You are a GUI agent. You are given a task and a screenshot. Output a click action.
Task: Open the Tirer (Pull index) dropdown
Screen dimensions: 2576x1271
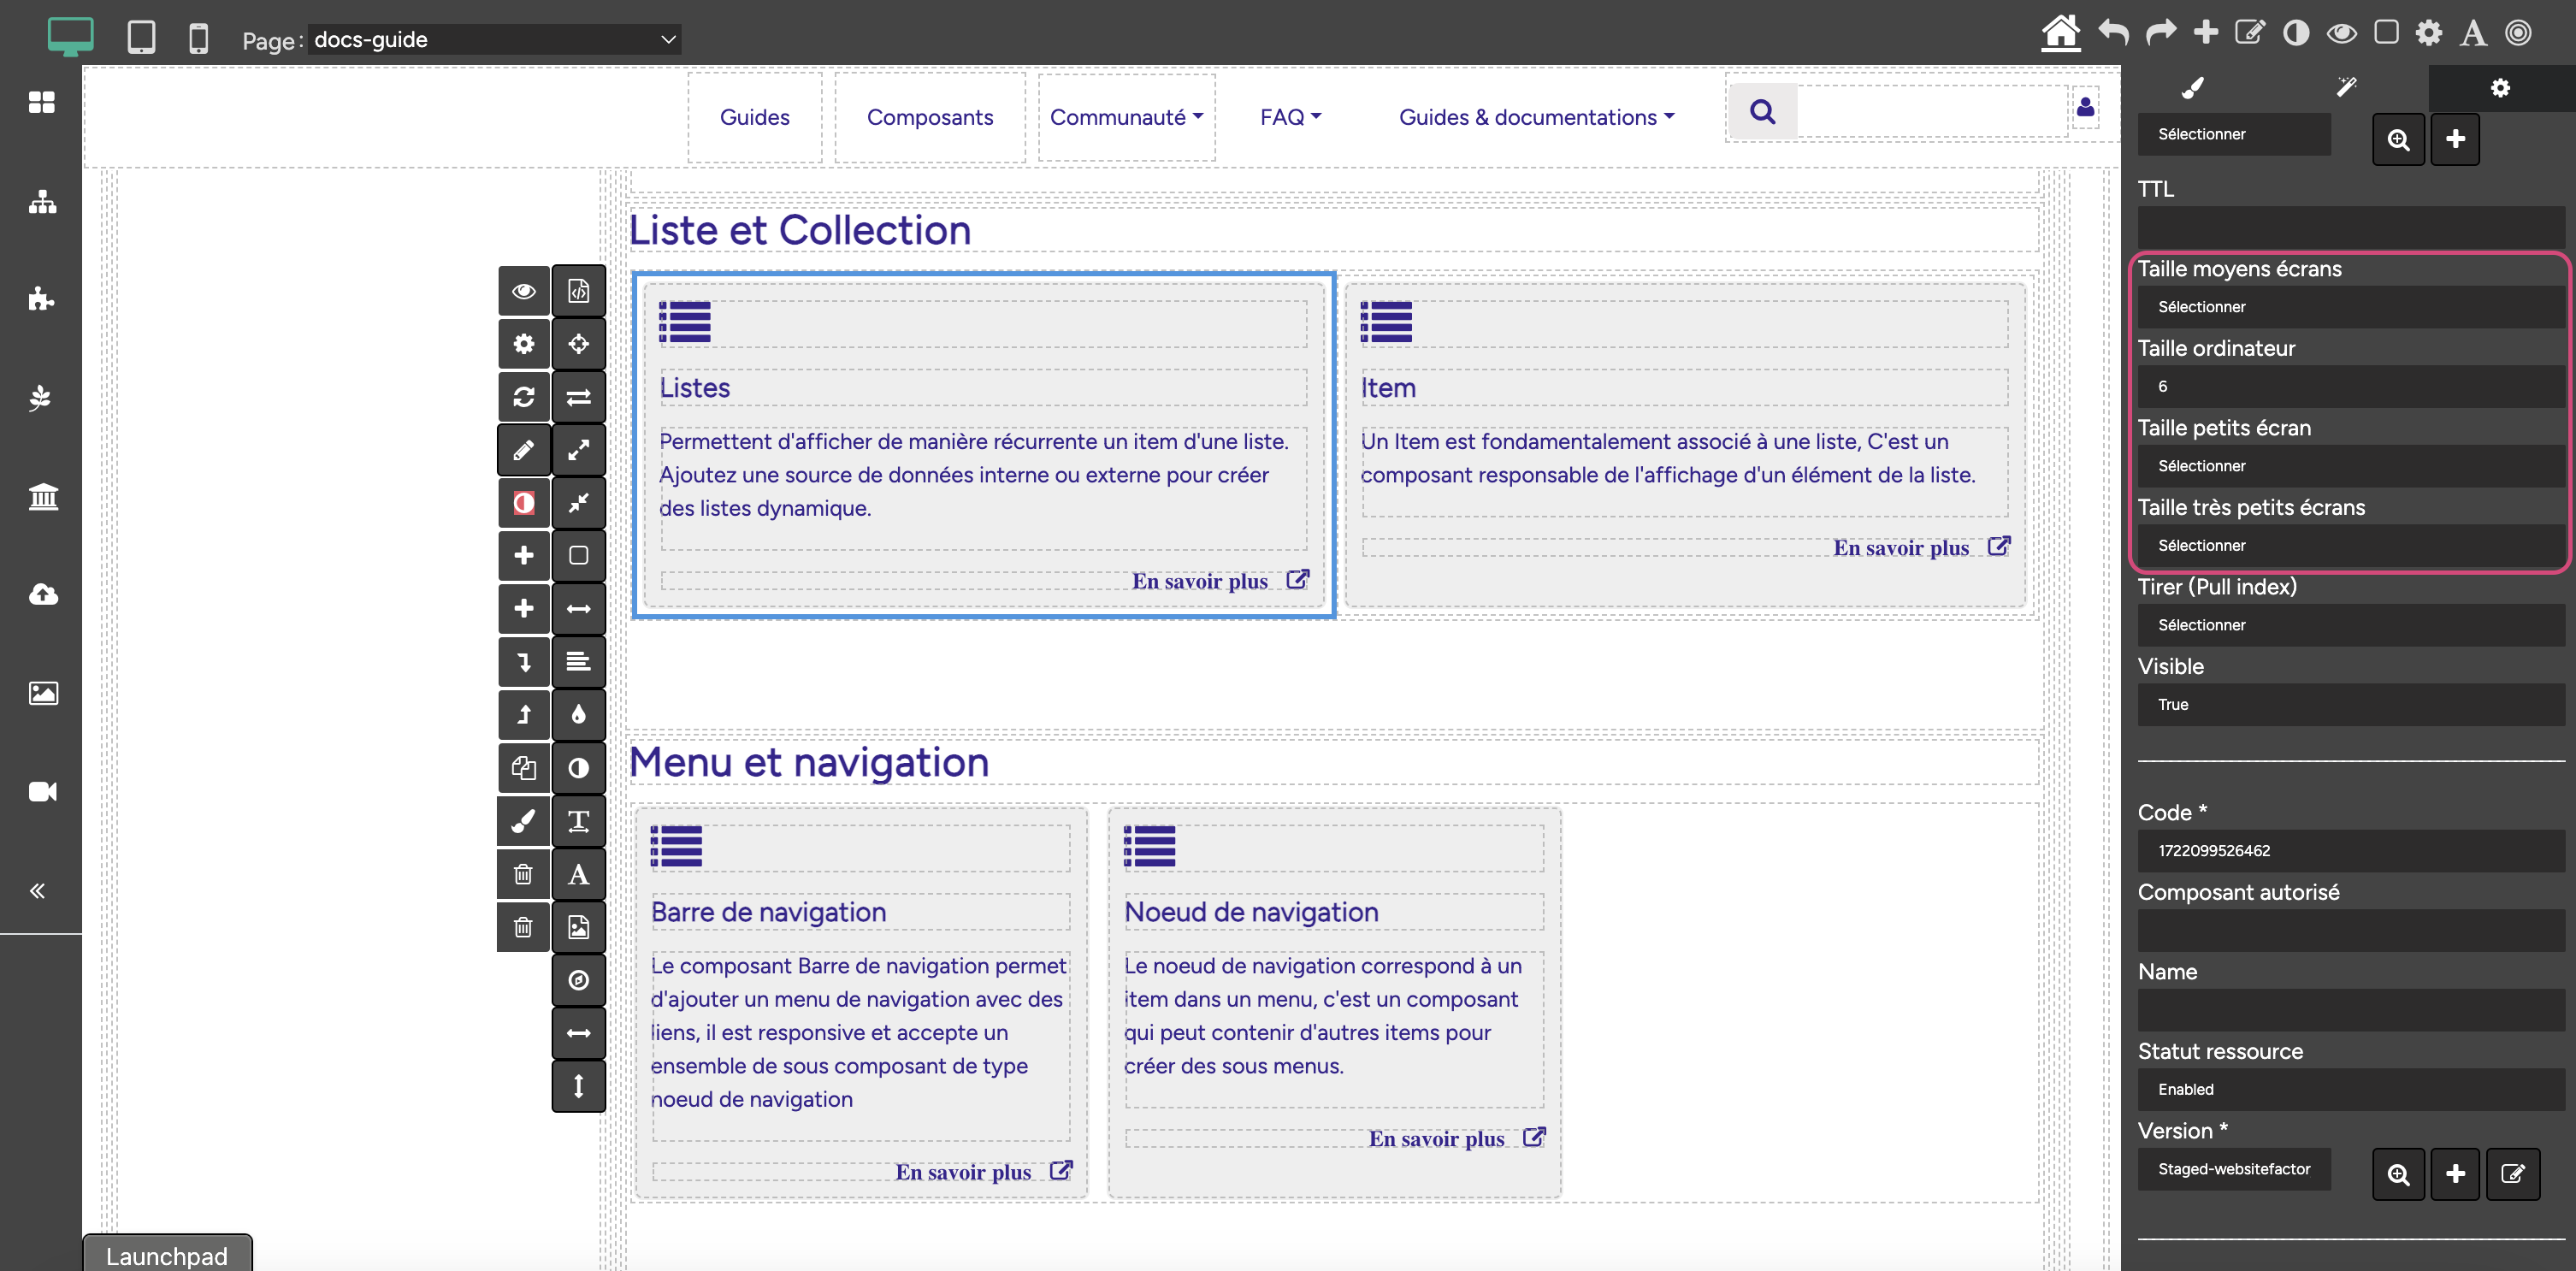tap(2351, 625)
